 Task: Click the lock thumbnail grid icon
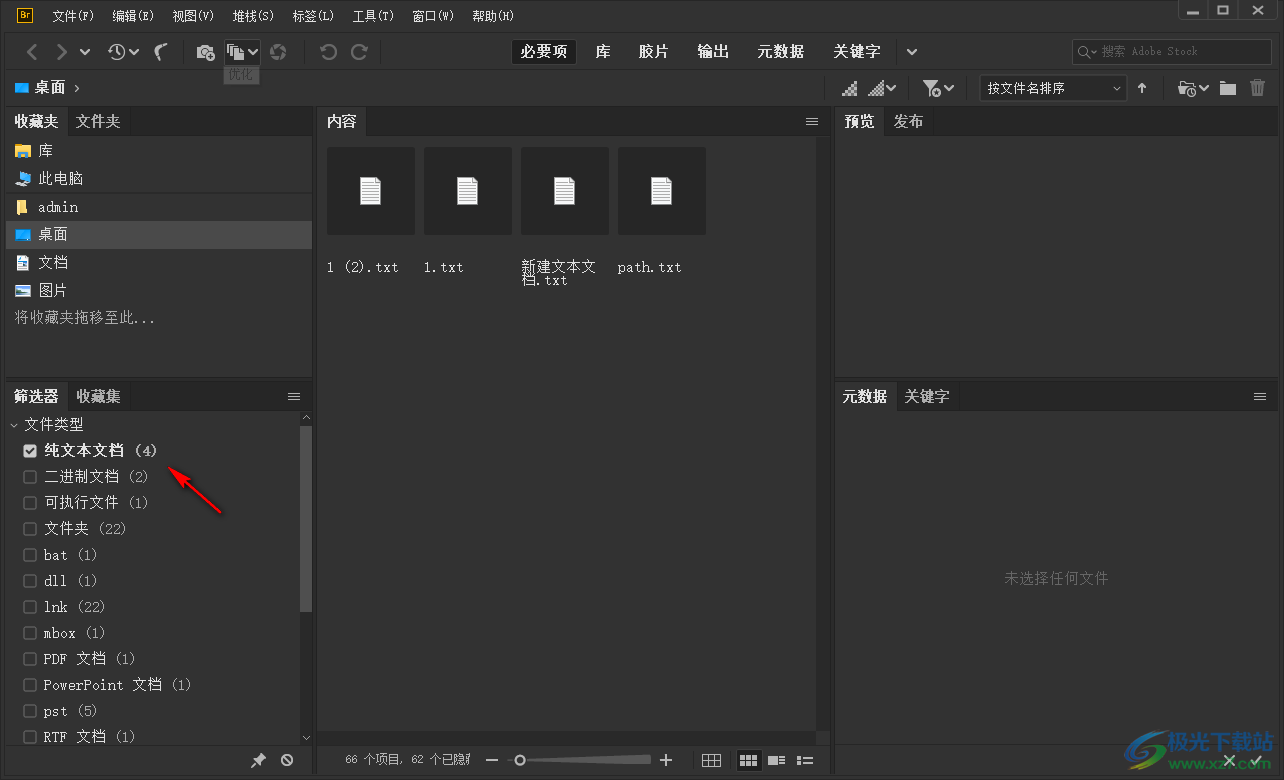coord(711,760)
